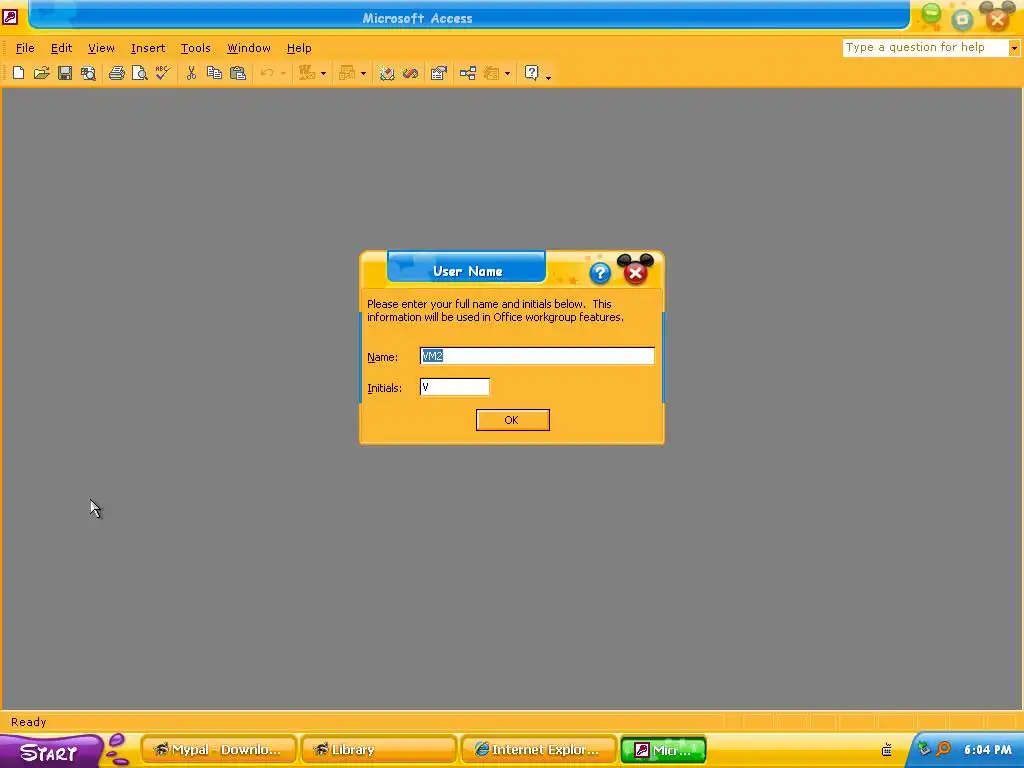This screenshot has width=1024, height=768.
Task: Click the Save floppy disk icon
Action: (65, 73)
